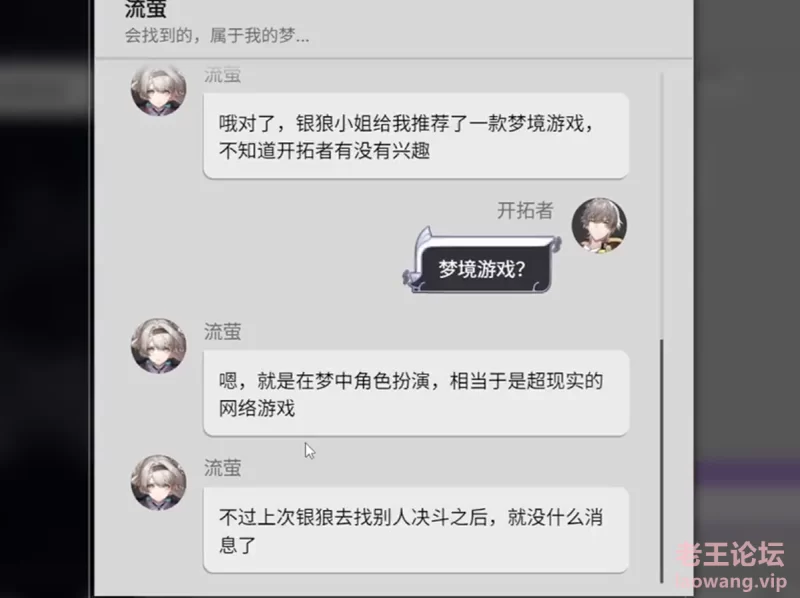Click Firefly's avatar beside the 银狼小姐 recommendation message
Viewport: 800px width, 598px height.
159,90
